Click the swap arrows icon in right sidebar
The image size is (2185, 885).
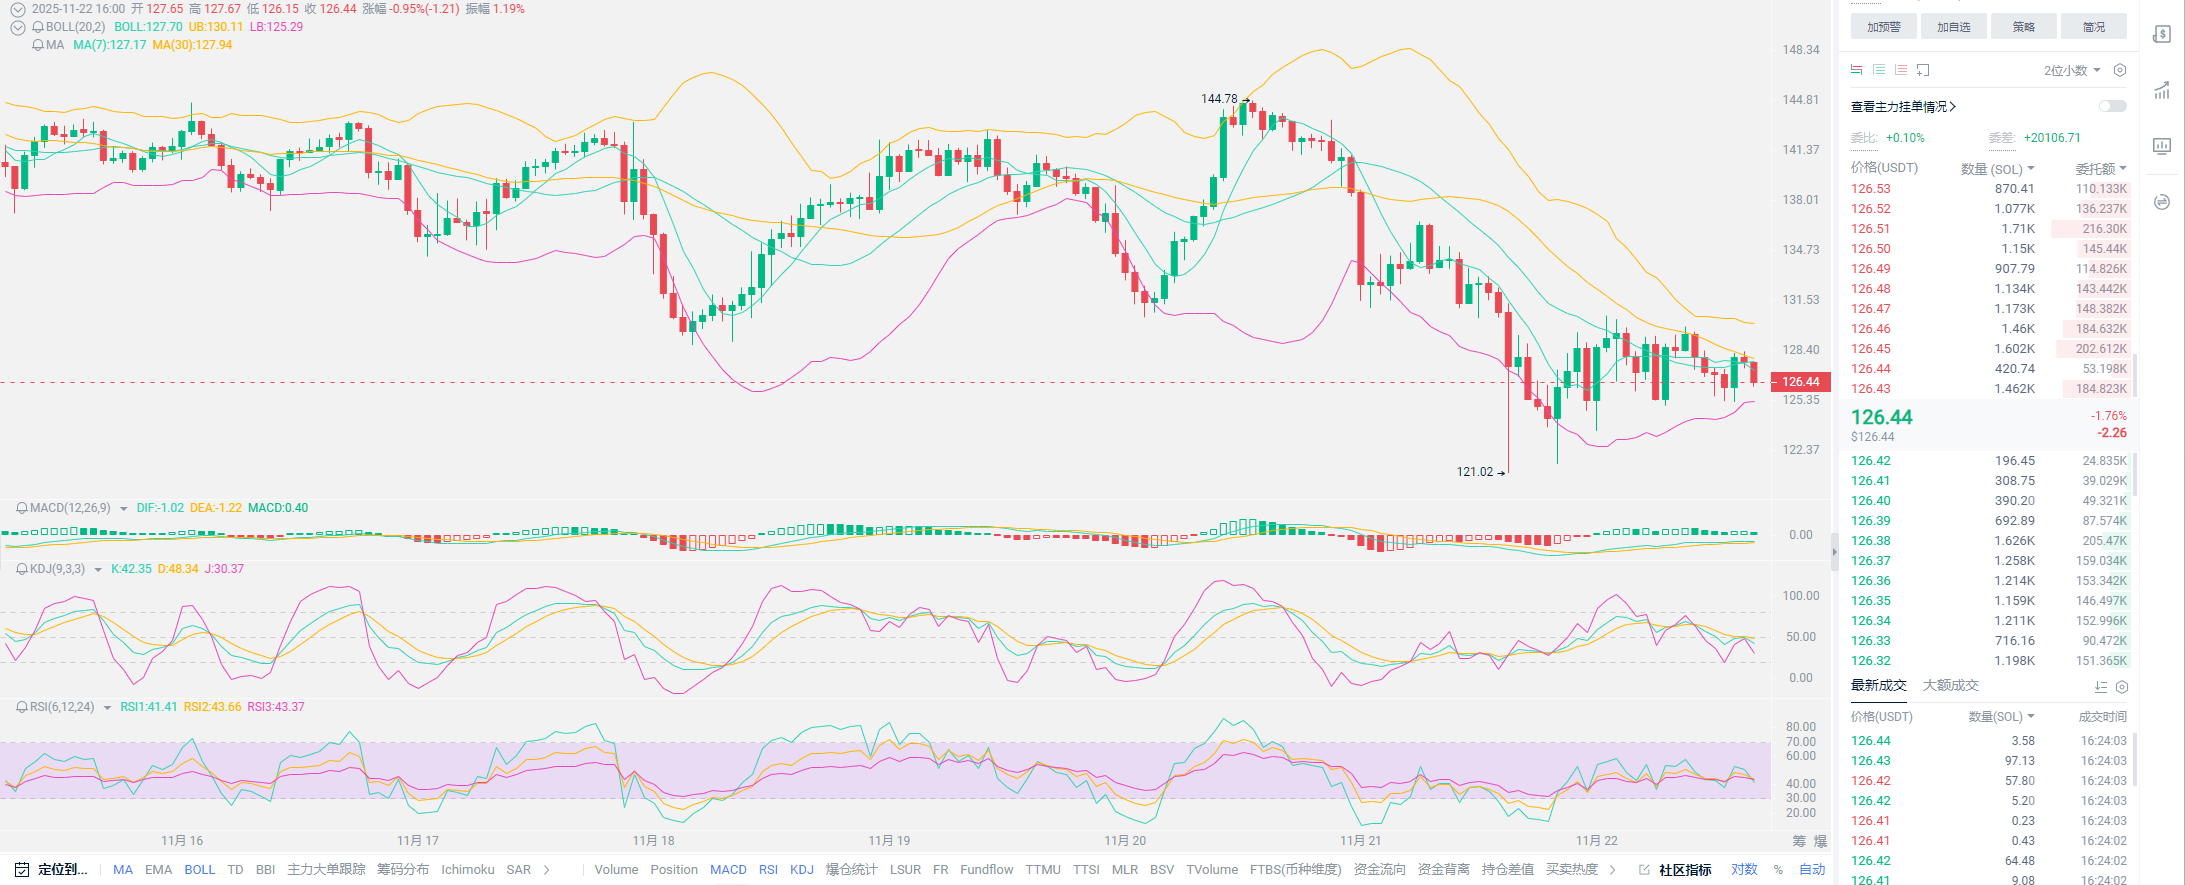pyautogui.click(x=2161, y=202)
